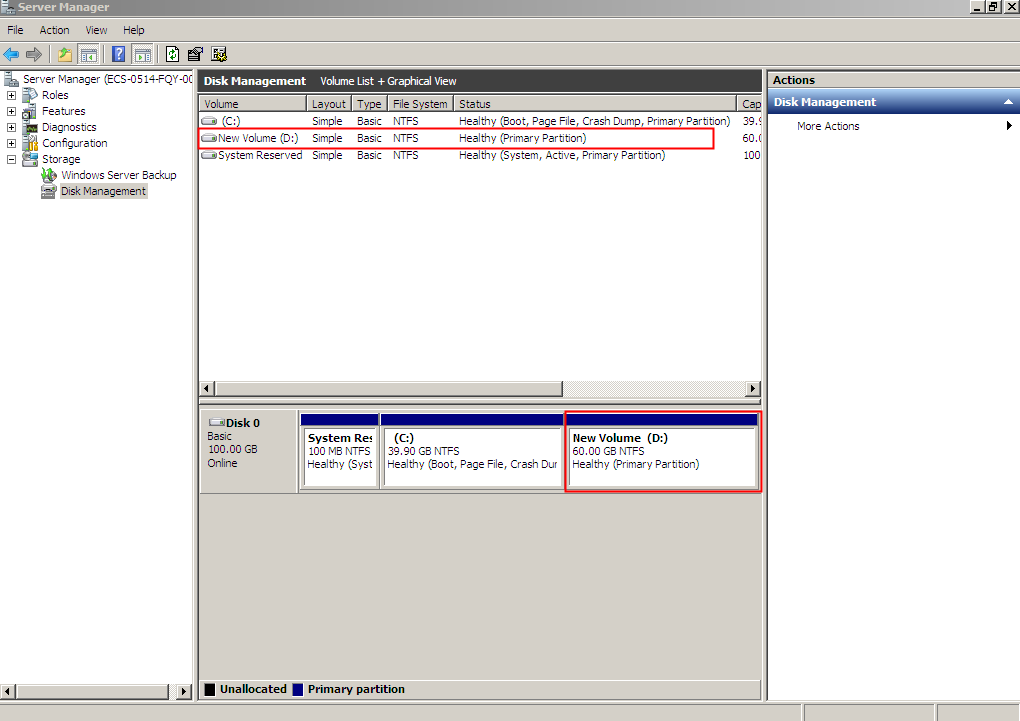Open the Action menu
Viewport: 1020px width, 721px height.
pyautogui.click(x=54, y=30)
